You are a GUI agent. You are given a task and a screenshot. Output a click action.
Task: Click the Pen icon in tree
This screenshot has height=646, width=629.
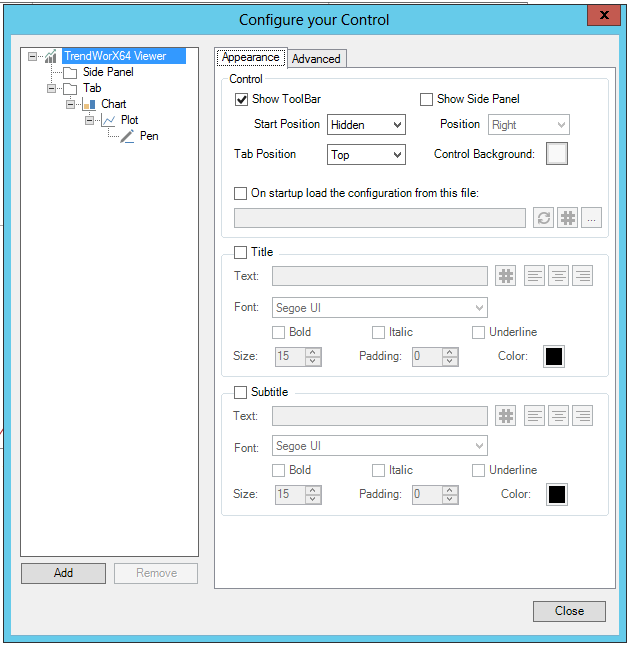click(127, 136)
